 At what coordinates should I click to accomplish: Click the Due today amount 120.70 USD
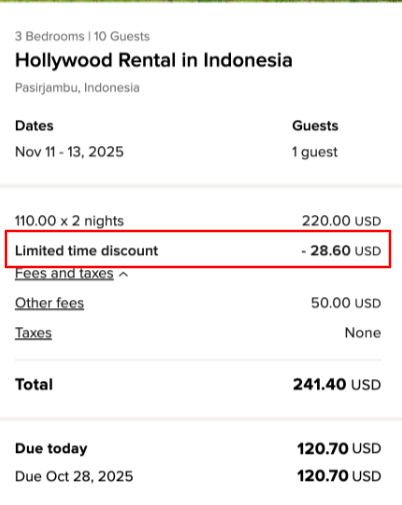coord(339,449)
